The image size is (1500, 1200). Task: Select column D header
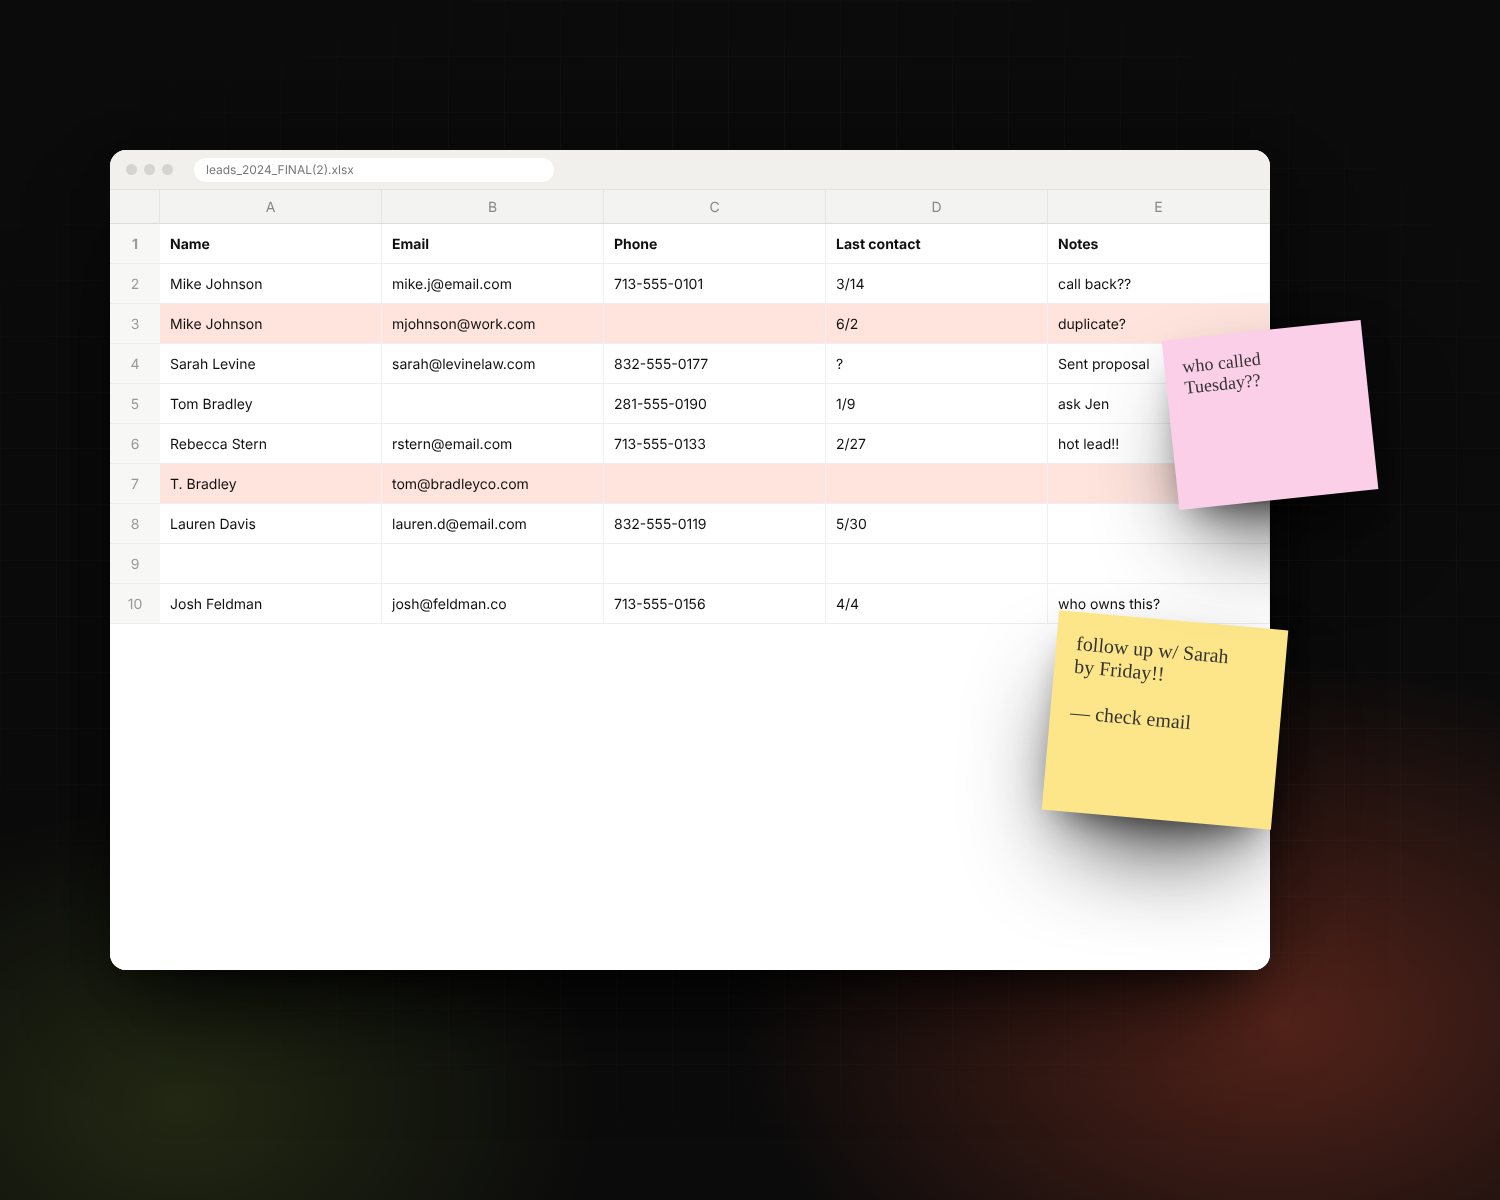(936, 207)
